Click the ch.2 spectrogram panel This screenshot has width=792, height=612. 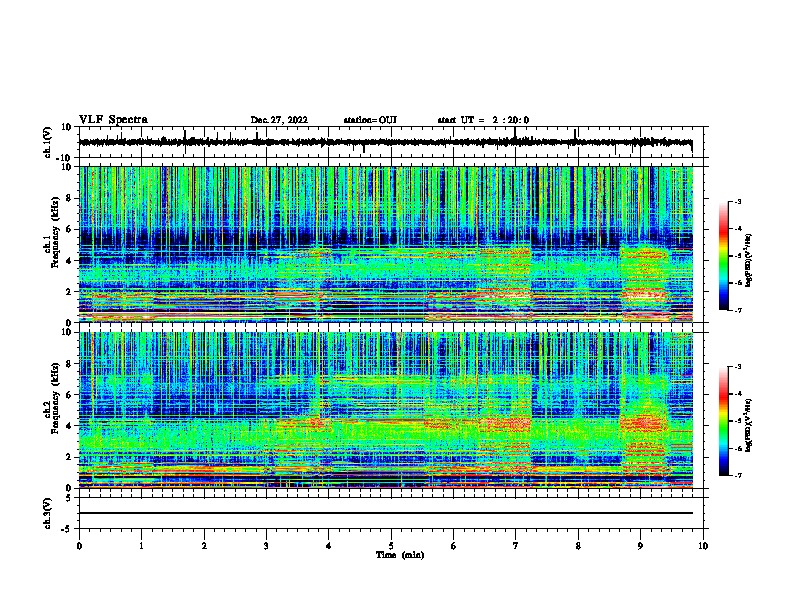386,410
